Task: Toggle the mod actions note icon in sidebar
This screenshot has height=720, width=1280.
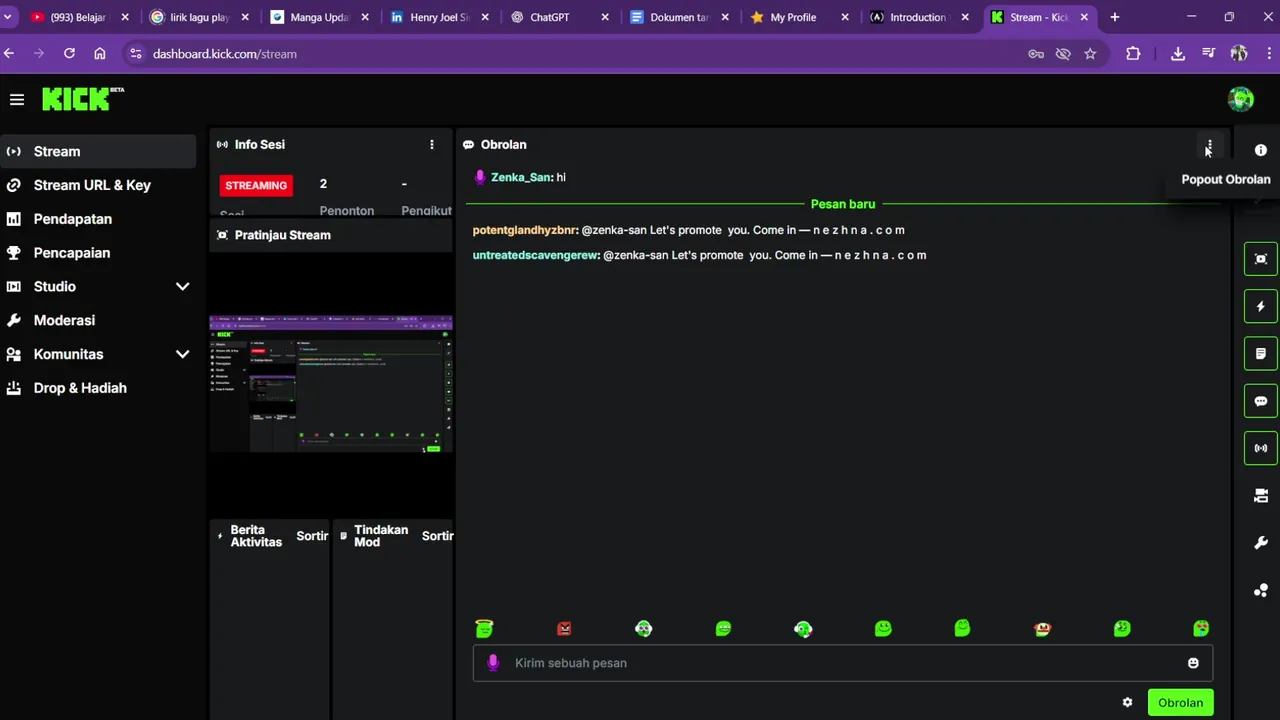Action: coord(1261,354)
